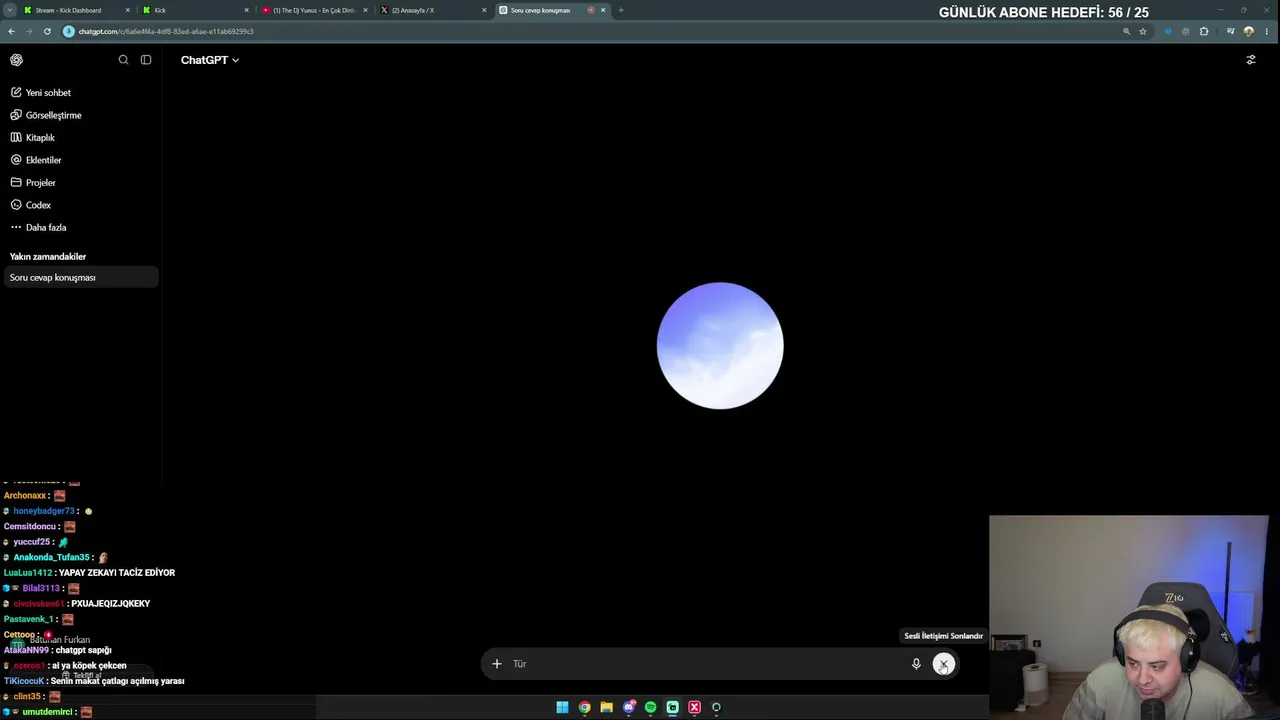This screenshot has height=720, width=1280.
Task: Close the Stream - Kick Dashboard tab
Action: pos(127,10)
